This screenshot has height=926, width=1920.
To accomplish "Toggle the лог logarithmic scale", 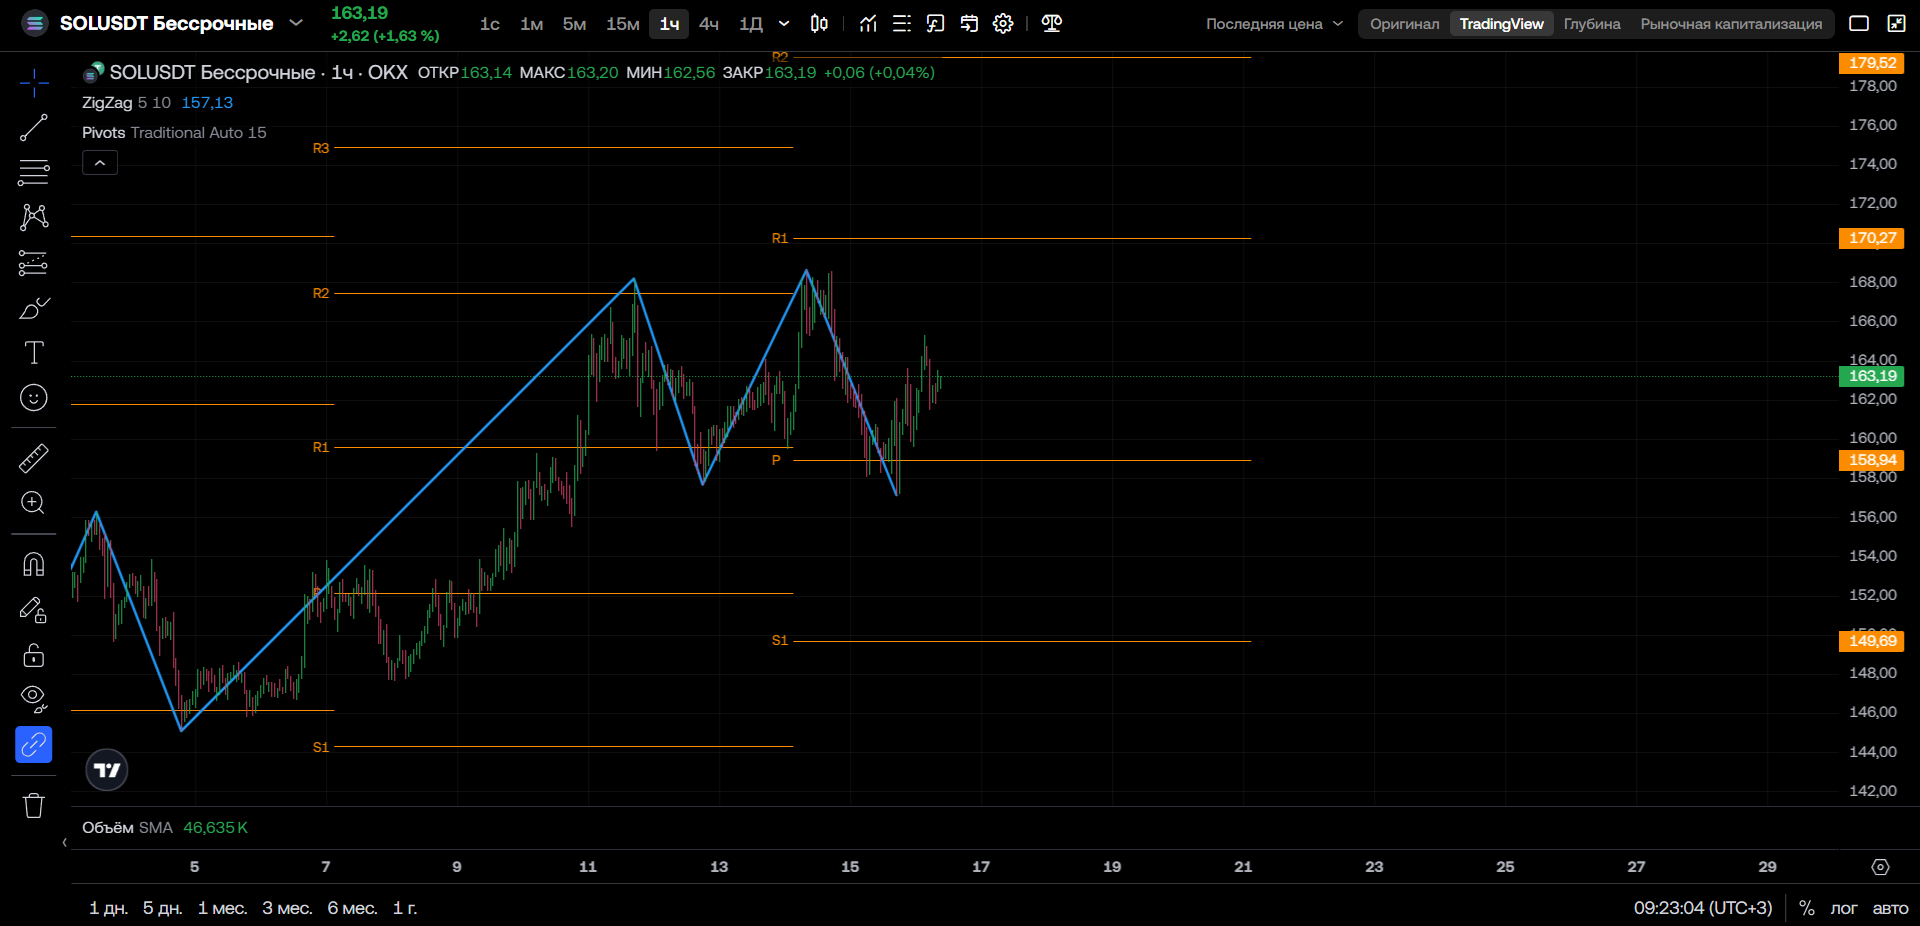I will [1843, 908].
